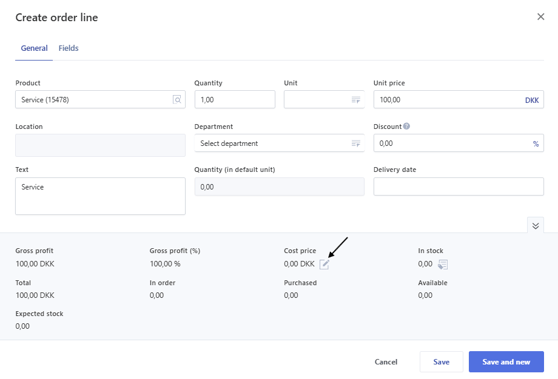The width and height of the screenshot is (558, 379).
Task: Save the order line
Action: 441,362
